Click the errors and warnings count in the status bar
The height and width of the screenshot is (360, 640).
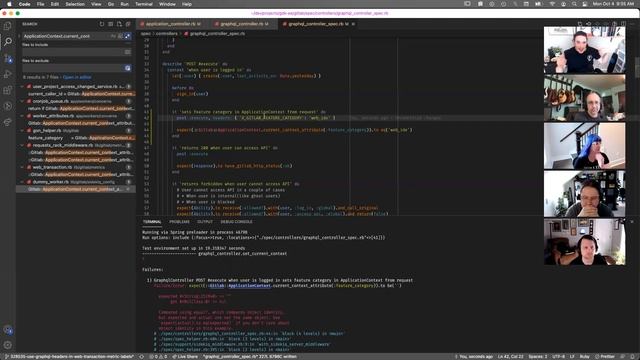[x=158, y=357]
